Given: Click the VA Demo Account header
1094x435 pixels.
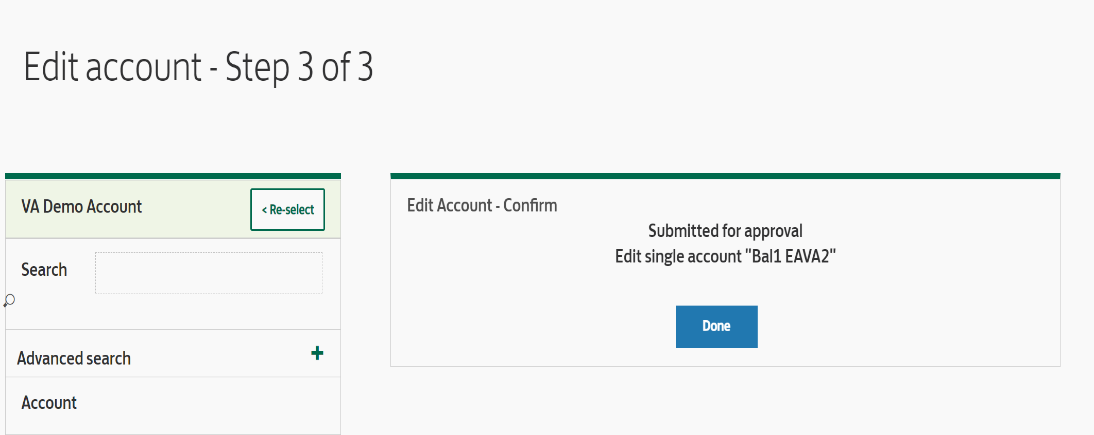Looking at the screenshot, I should tap(82, 207).
